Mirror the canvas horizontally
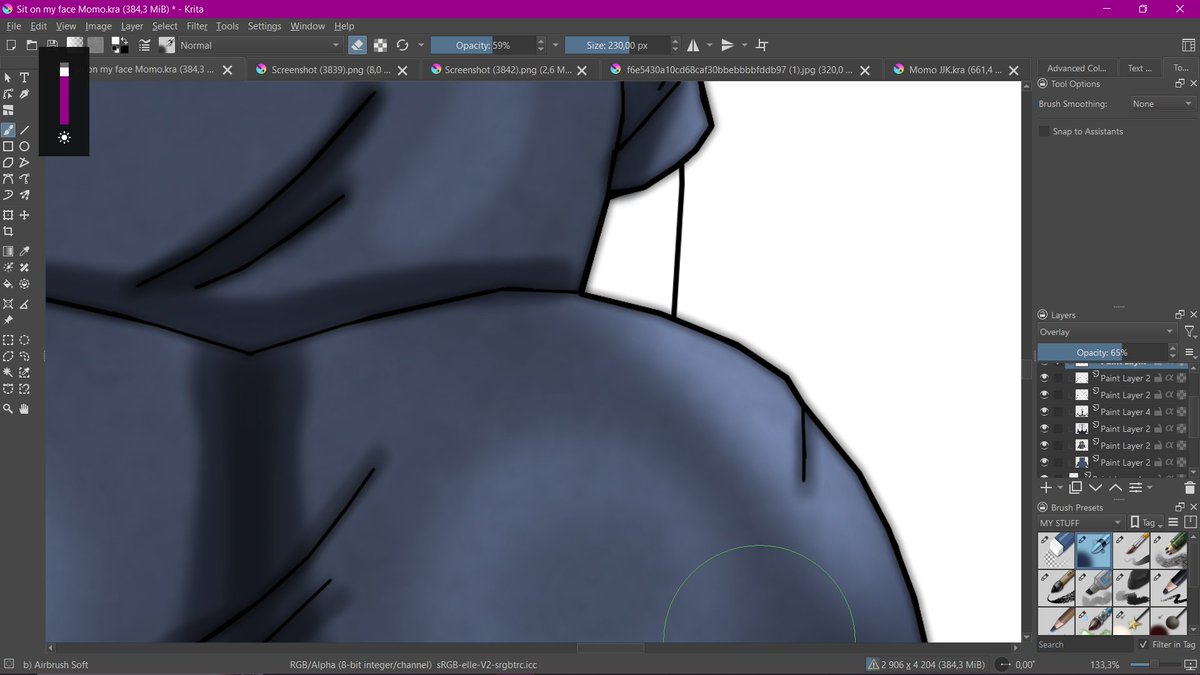The height and width of the screenshot is (675, 1200). 694,45
